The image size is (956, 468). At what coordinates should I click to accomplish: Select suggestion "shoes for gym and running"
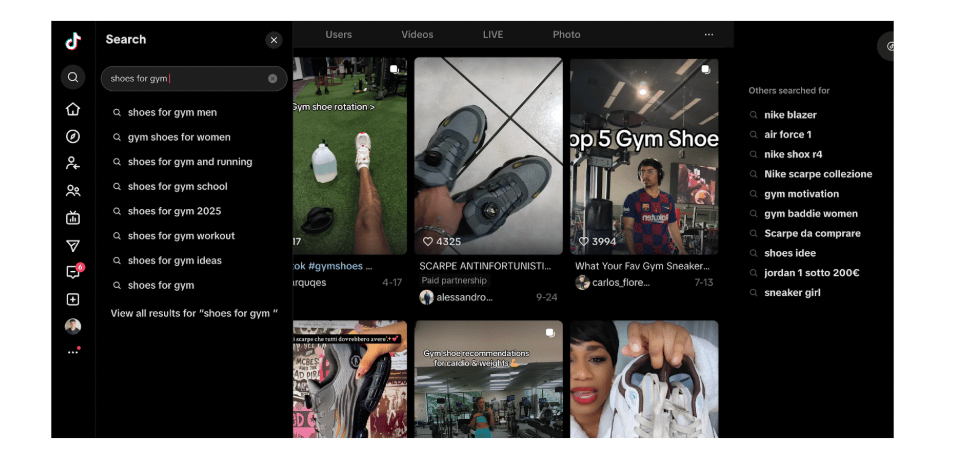click(189, 162)
